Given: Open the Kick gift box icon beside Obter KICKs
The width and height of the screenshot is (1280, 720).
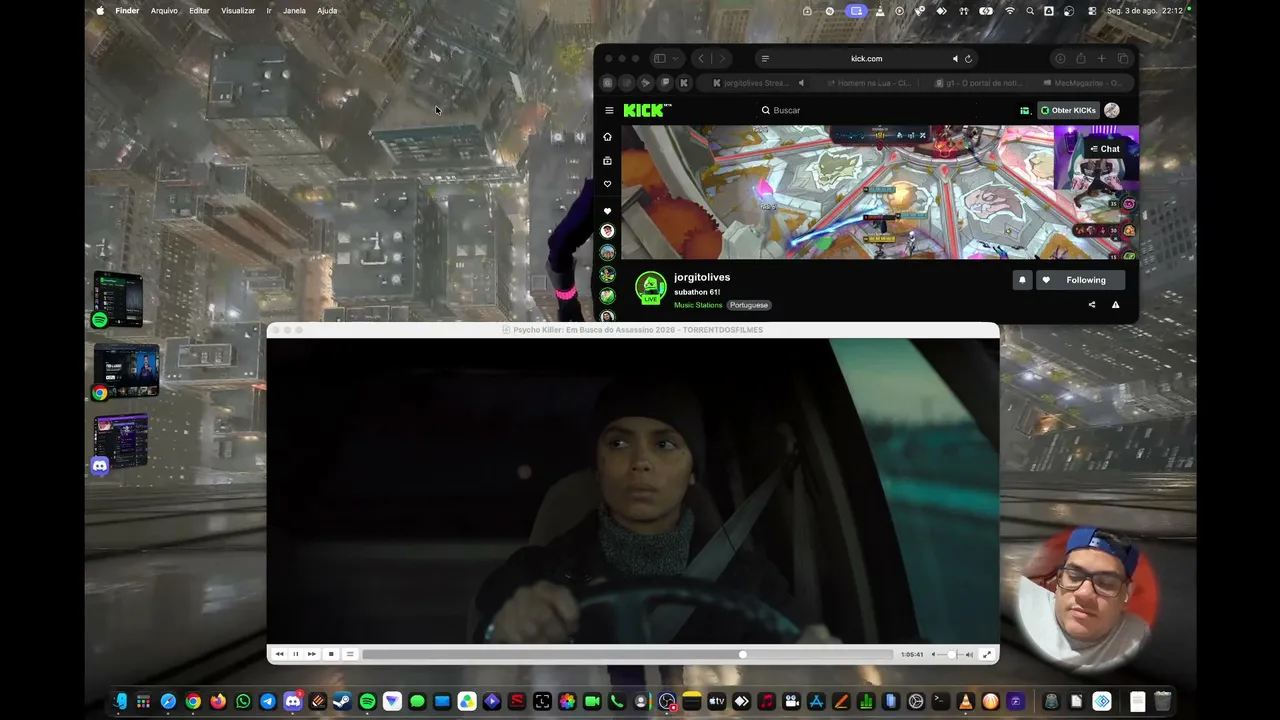Looking at the screenshot, I should click(1025, 110).
